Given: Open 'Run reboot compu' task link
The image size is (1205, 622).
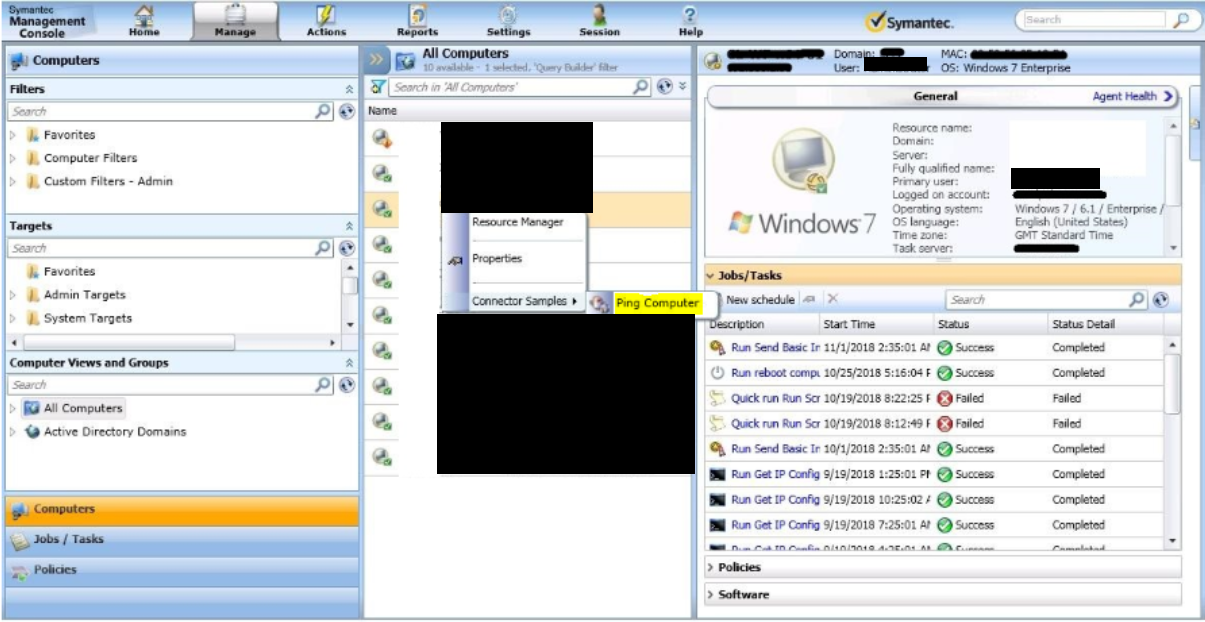Looking at the screenshot, I should point(775,373).
